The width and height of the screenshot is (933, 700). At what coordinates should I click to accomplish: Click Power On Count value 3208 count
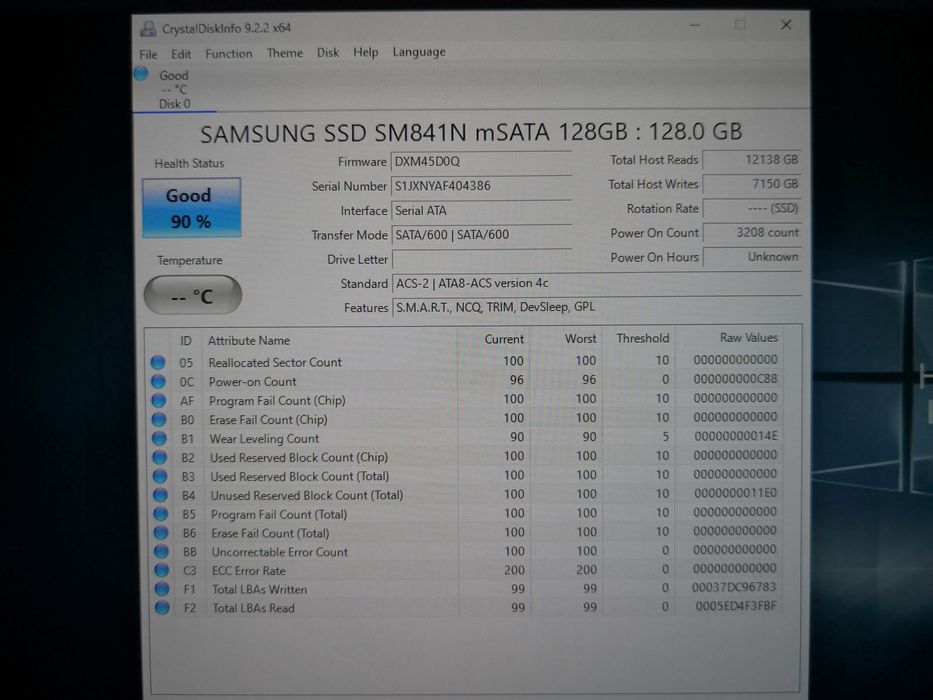click(x=752, y=233)
